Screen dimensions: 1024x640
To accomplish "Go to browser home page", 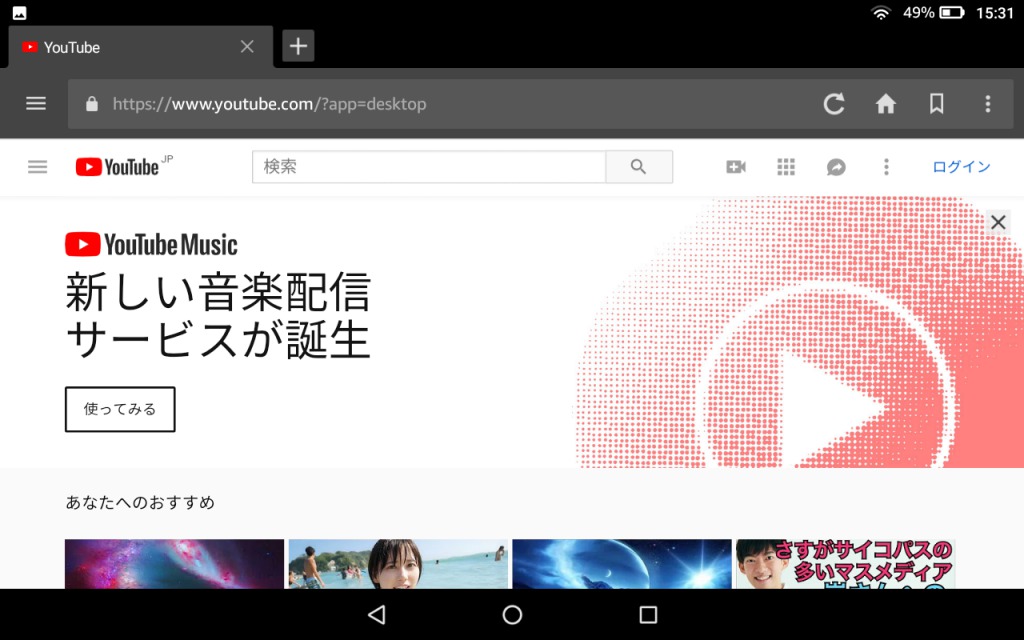I will coord(886,103).
